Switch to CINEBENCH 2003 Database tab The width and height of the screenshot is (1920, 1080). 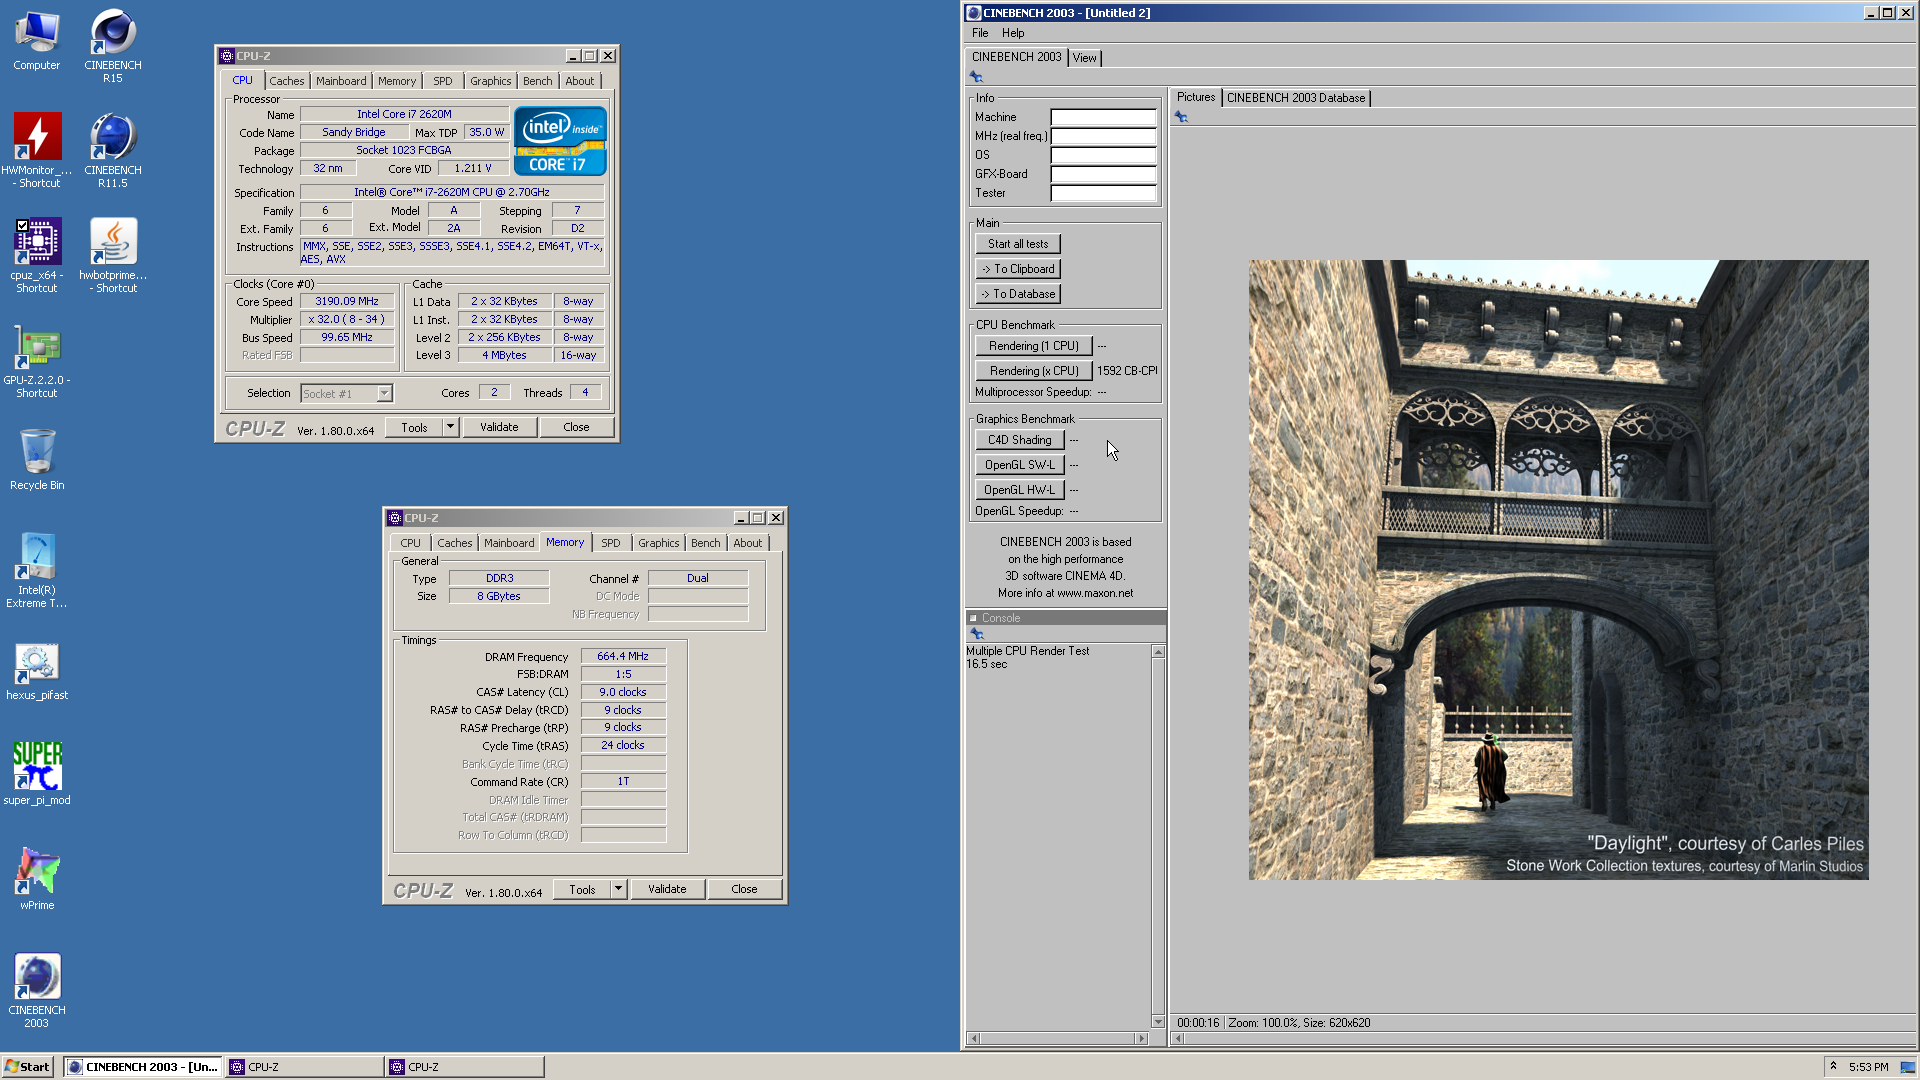point(1295,98)
